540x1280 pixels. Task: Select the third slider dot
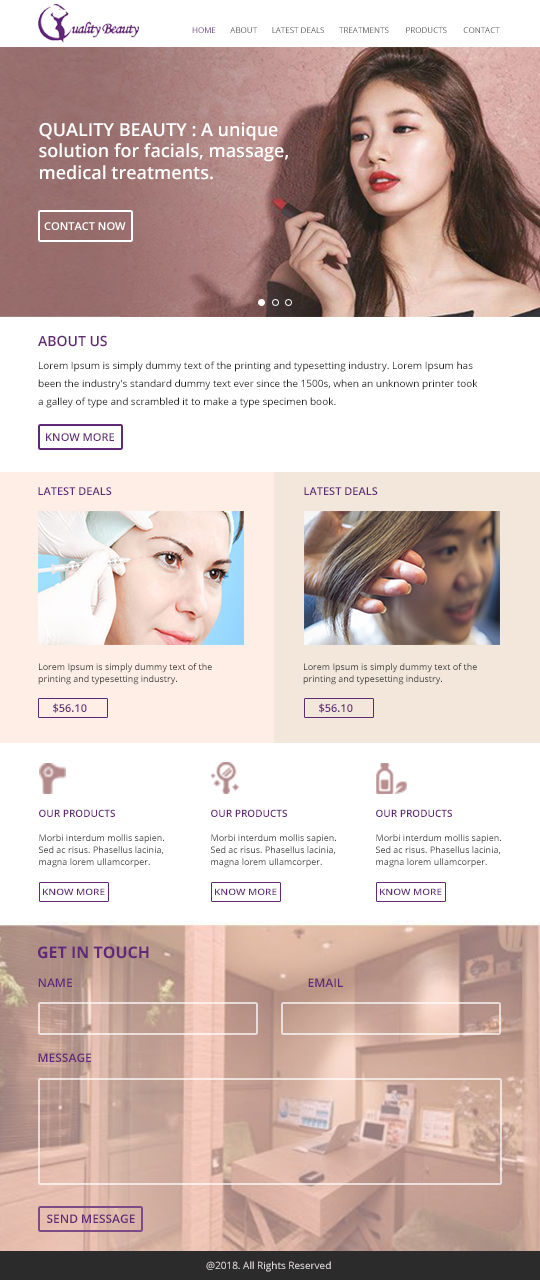[x=288, y=302]
